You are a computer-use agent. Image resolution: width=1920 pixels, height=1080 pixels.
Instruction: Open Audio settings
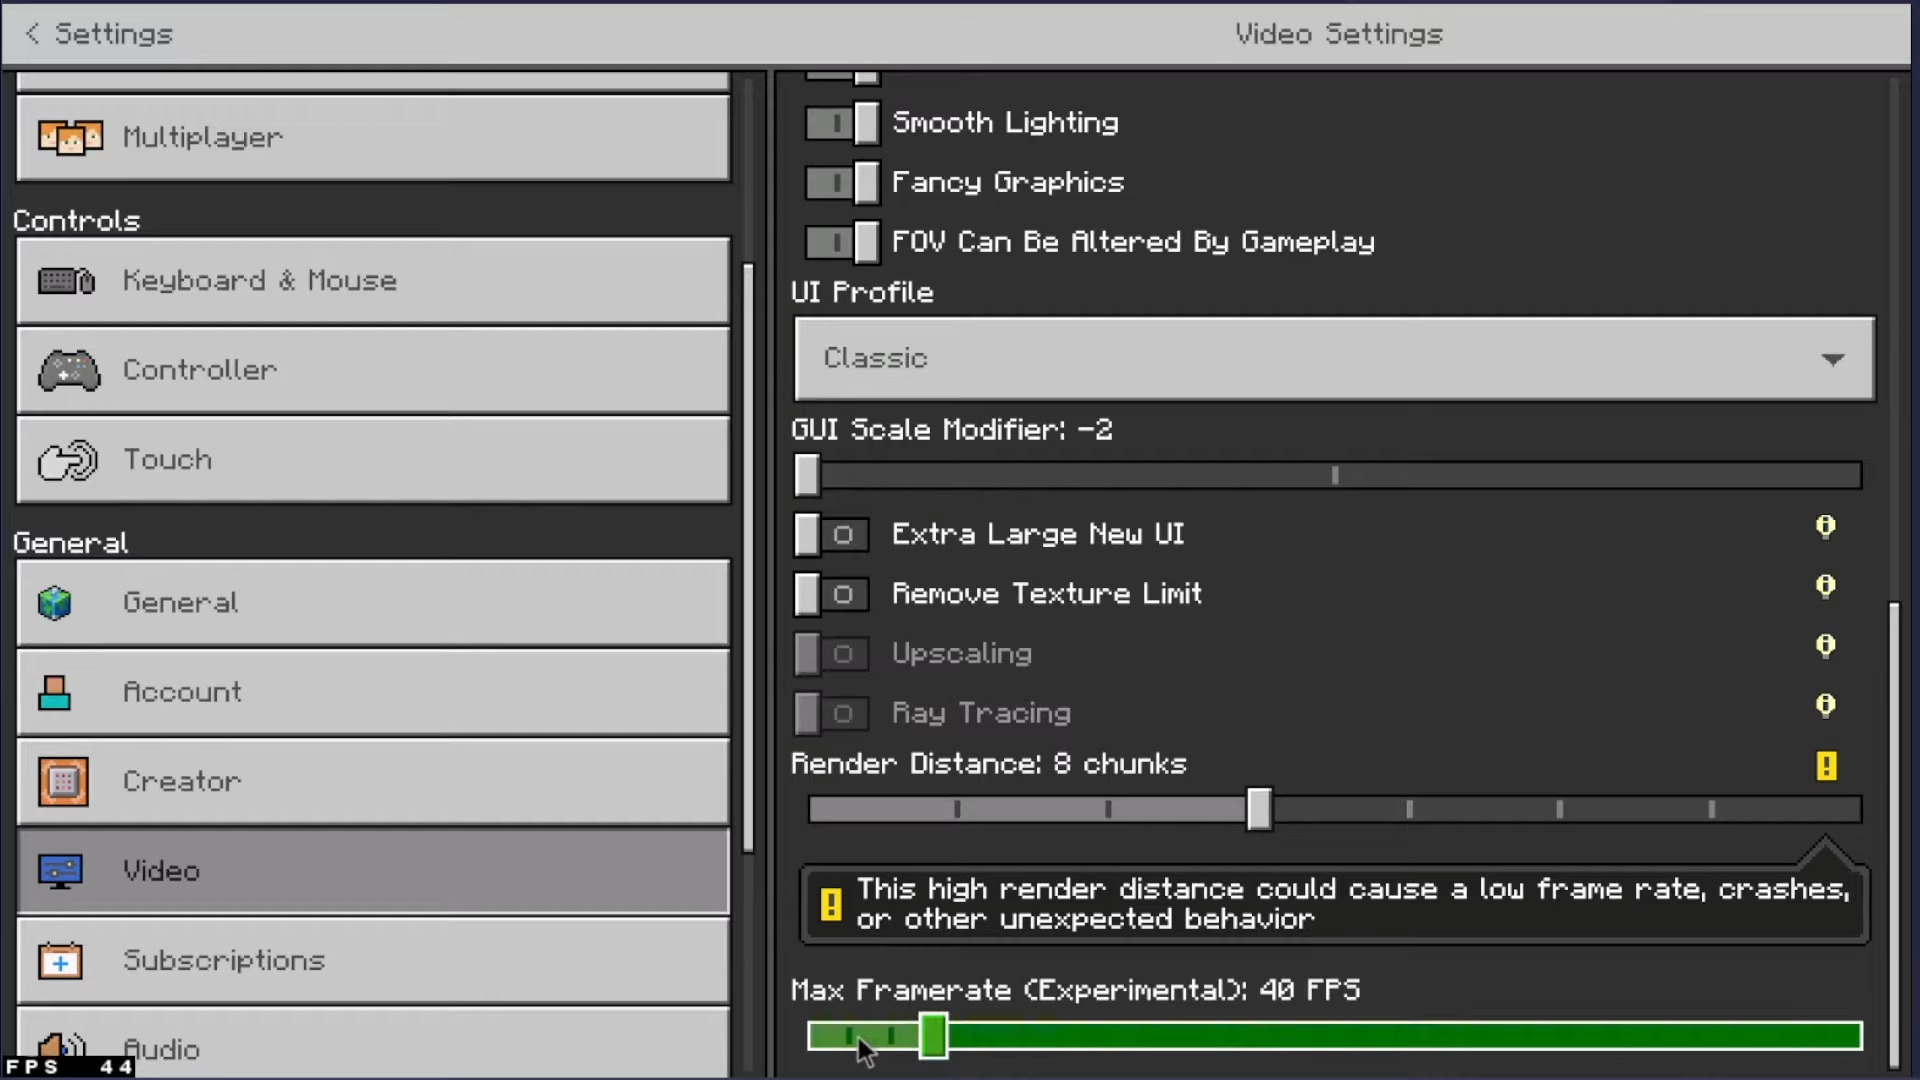(373, 1044)
